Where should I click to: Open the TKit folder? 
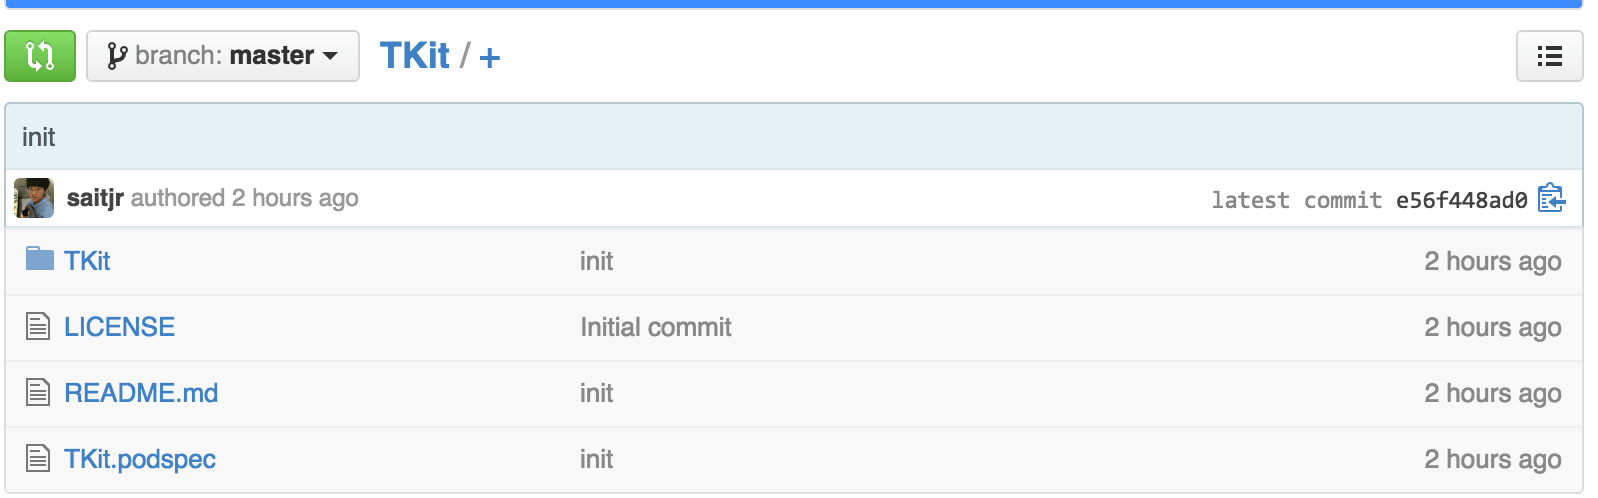click(x=87, y=261)
